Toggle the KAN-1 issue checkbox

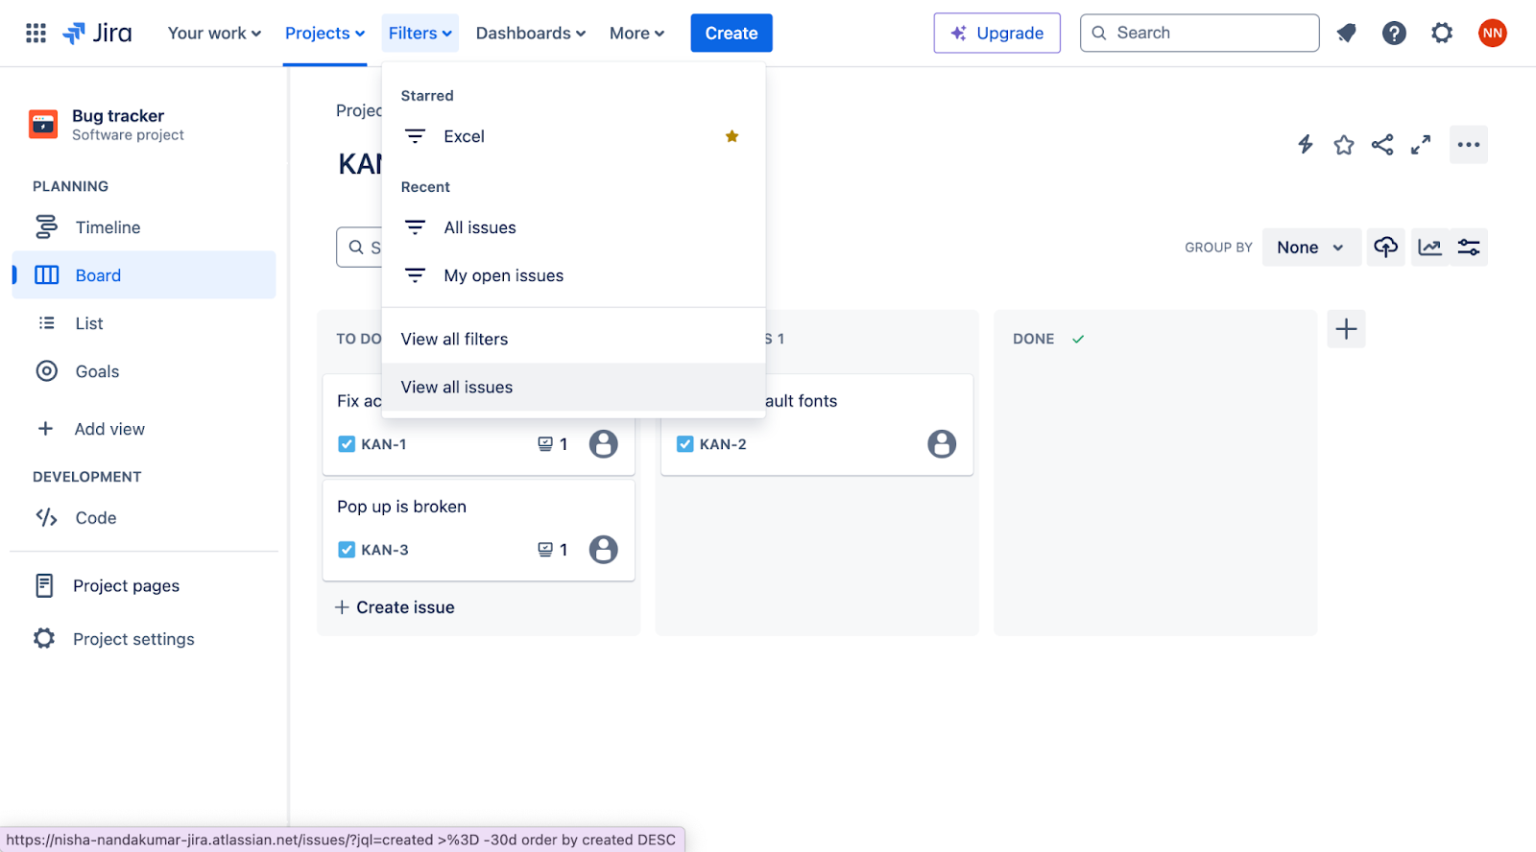[345, 444]
